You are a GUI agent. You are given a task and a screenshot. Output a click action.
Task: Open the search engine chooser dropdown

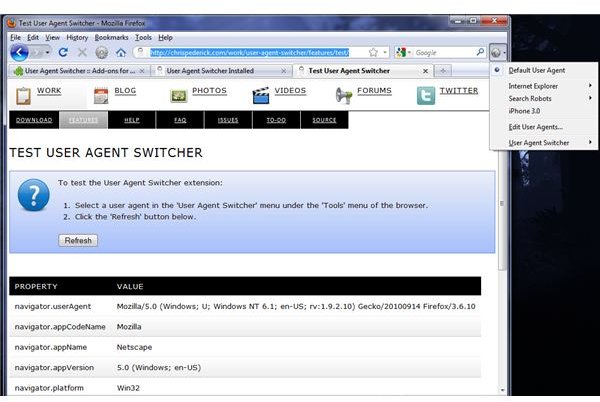coord(409,52)
